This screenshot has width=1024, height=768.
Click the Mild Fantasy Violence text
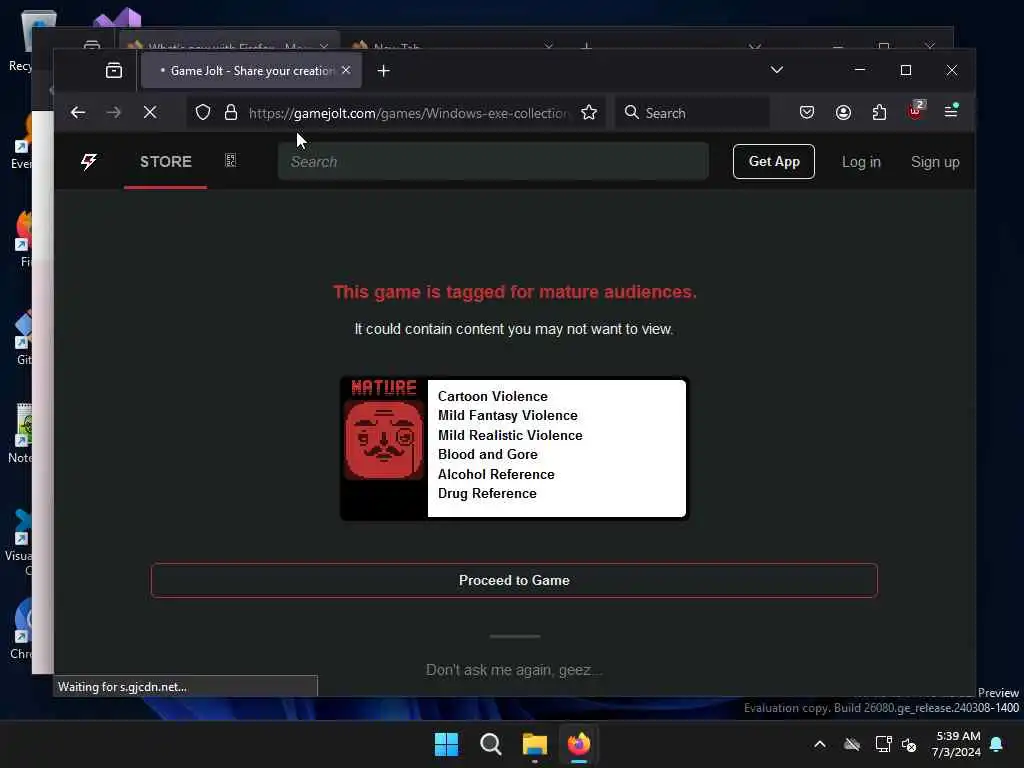(507, 415)
